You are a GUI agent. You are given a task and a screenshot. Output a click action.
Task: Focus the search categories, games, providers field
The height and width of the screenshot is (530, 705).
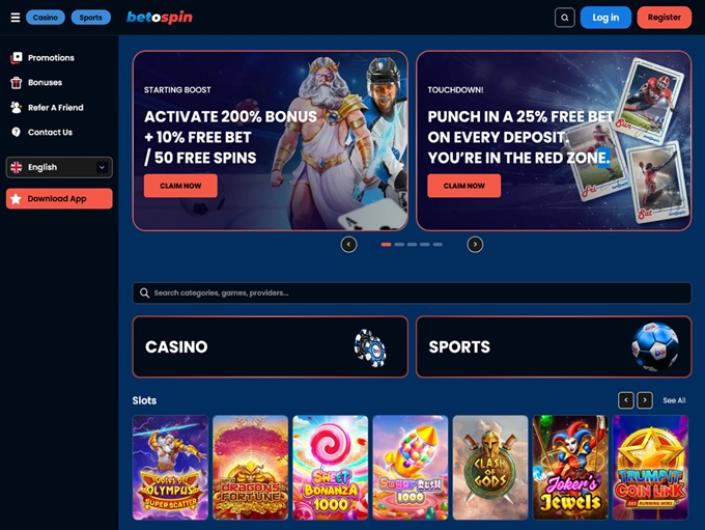tap(412, 293)
